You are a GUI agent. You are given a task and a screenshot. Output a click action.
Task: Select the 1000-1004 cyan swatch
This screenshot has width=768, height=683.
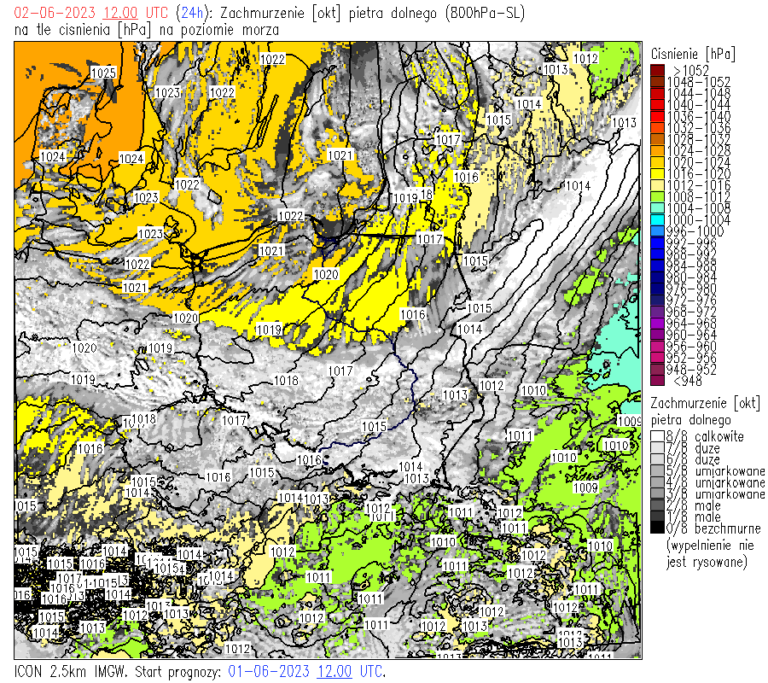click(657, 220)
